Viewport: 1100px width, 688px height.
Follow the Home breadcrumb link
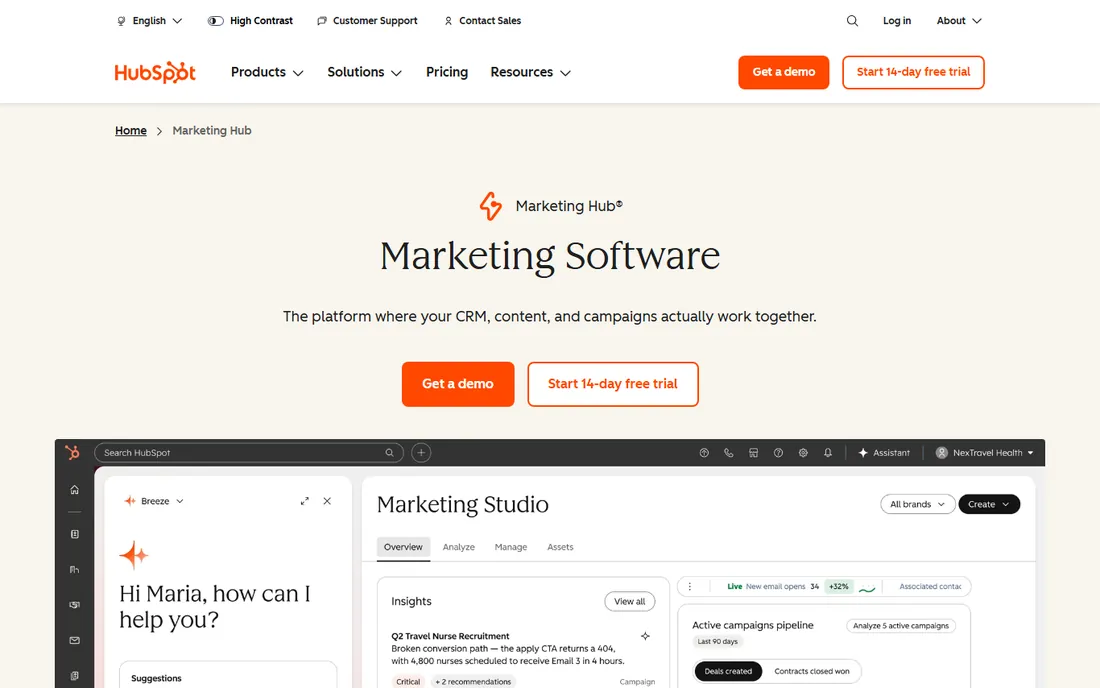(130, 130)
